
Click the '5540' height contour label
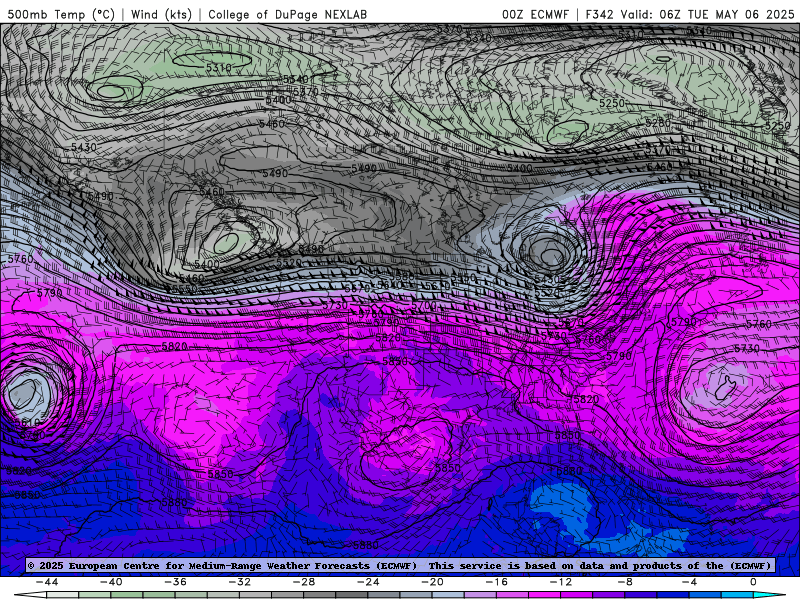pyautogui.click(x=296, y=79)
